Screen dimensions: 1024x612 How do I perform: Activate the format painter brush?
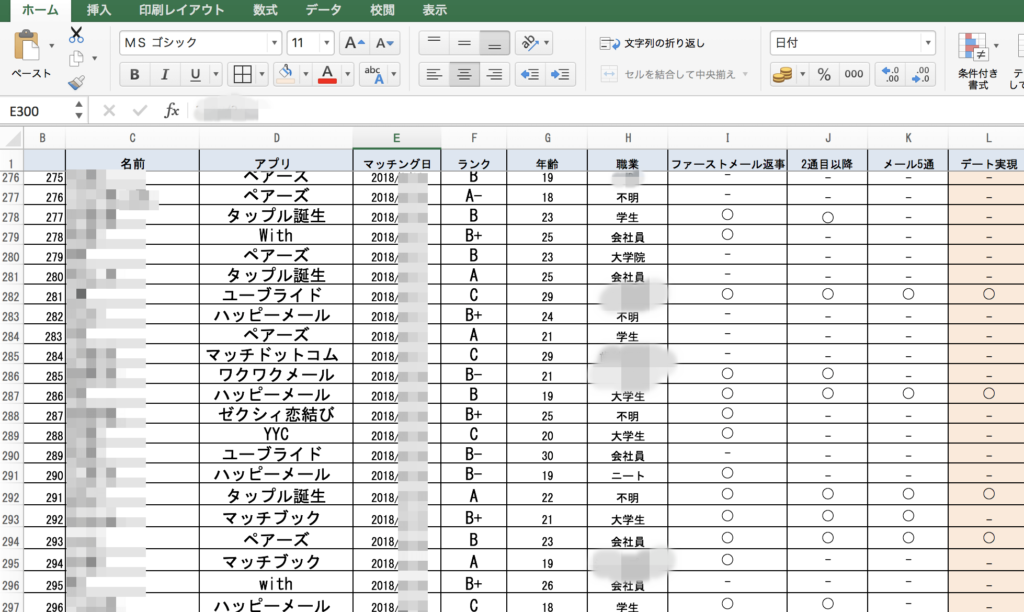pyautogui.click(x=76, y=82)
